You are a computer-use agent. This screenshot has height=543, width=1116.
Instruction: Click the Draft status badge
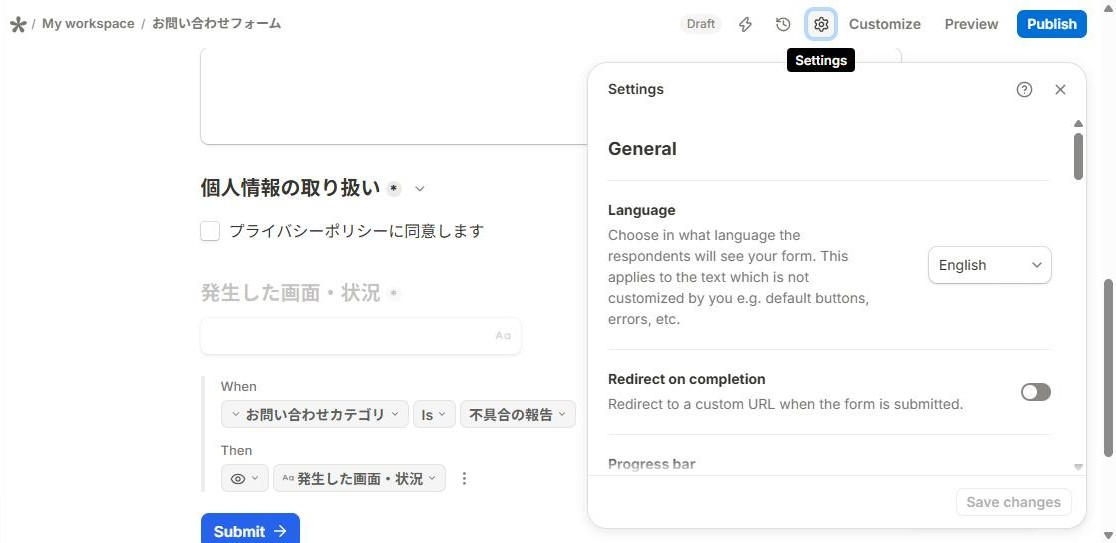[x=700, y=24]
